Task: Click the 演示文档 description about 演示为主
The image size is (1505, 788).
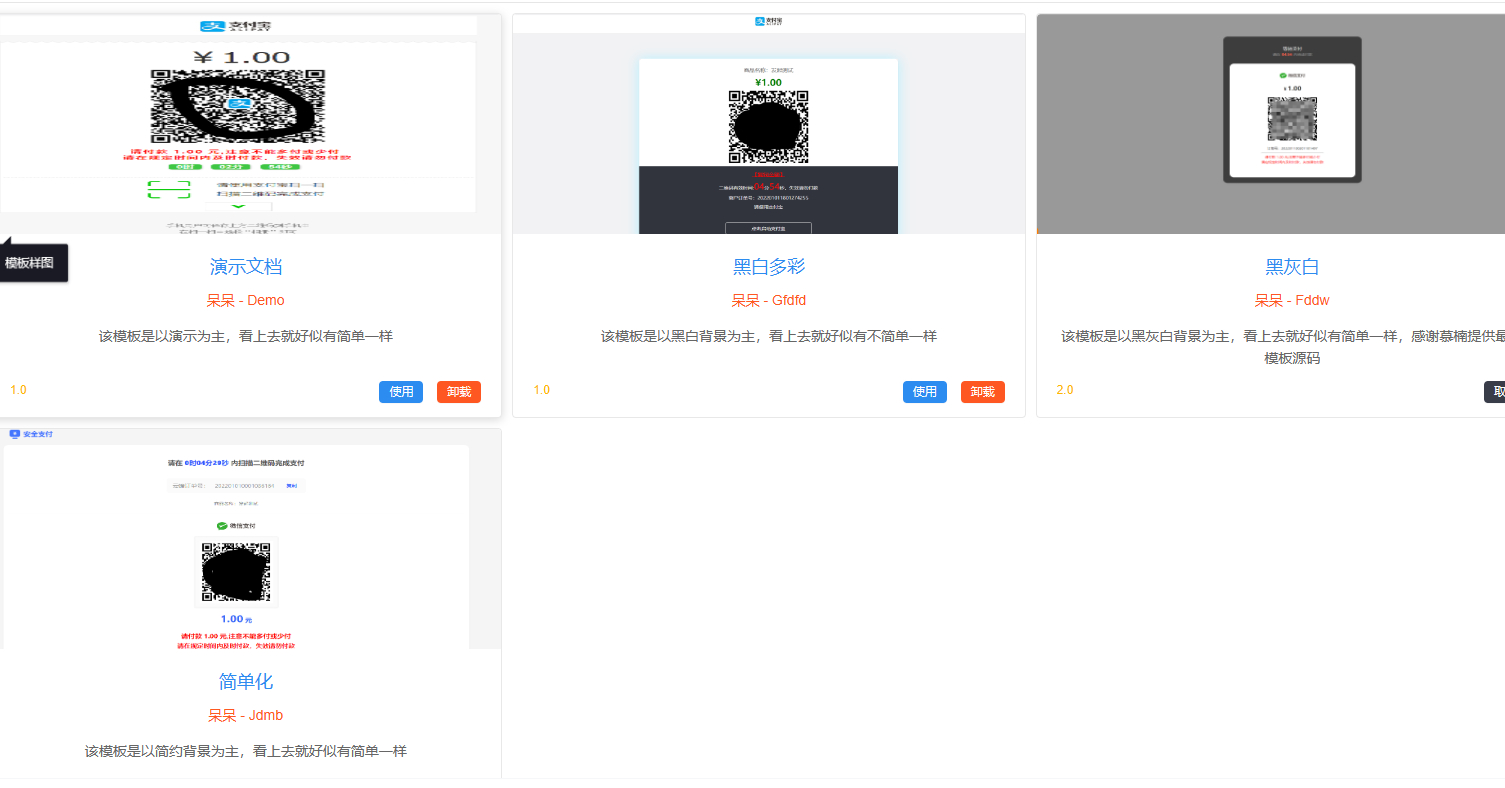Action: click(246, 336)
